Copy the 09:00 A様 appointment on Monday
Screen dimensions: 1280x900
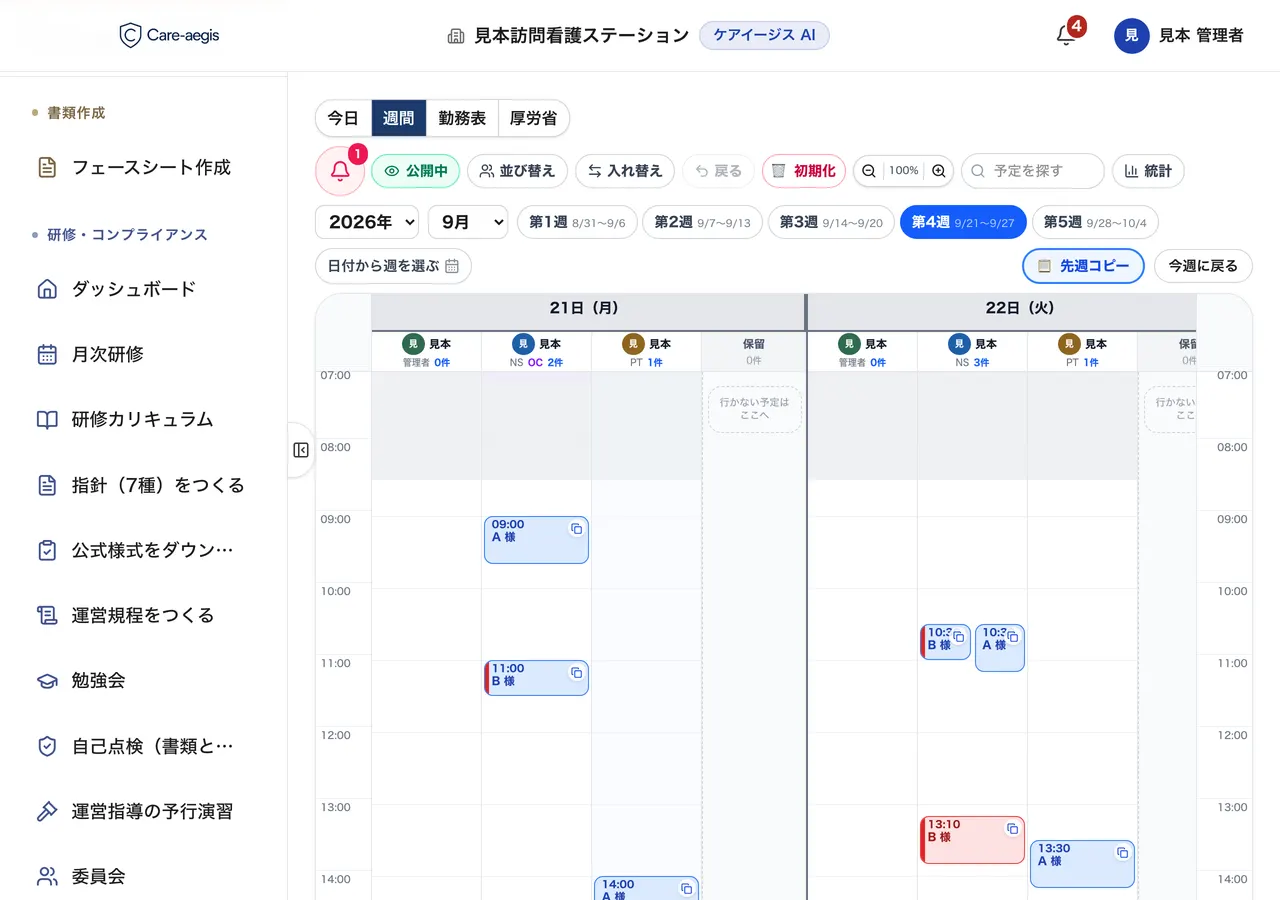click(576, 529)
